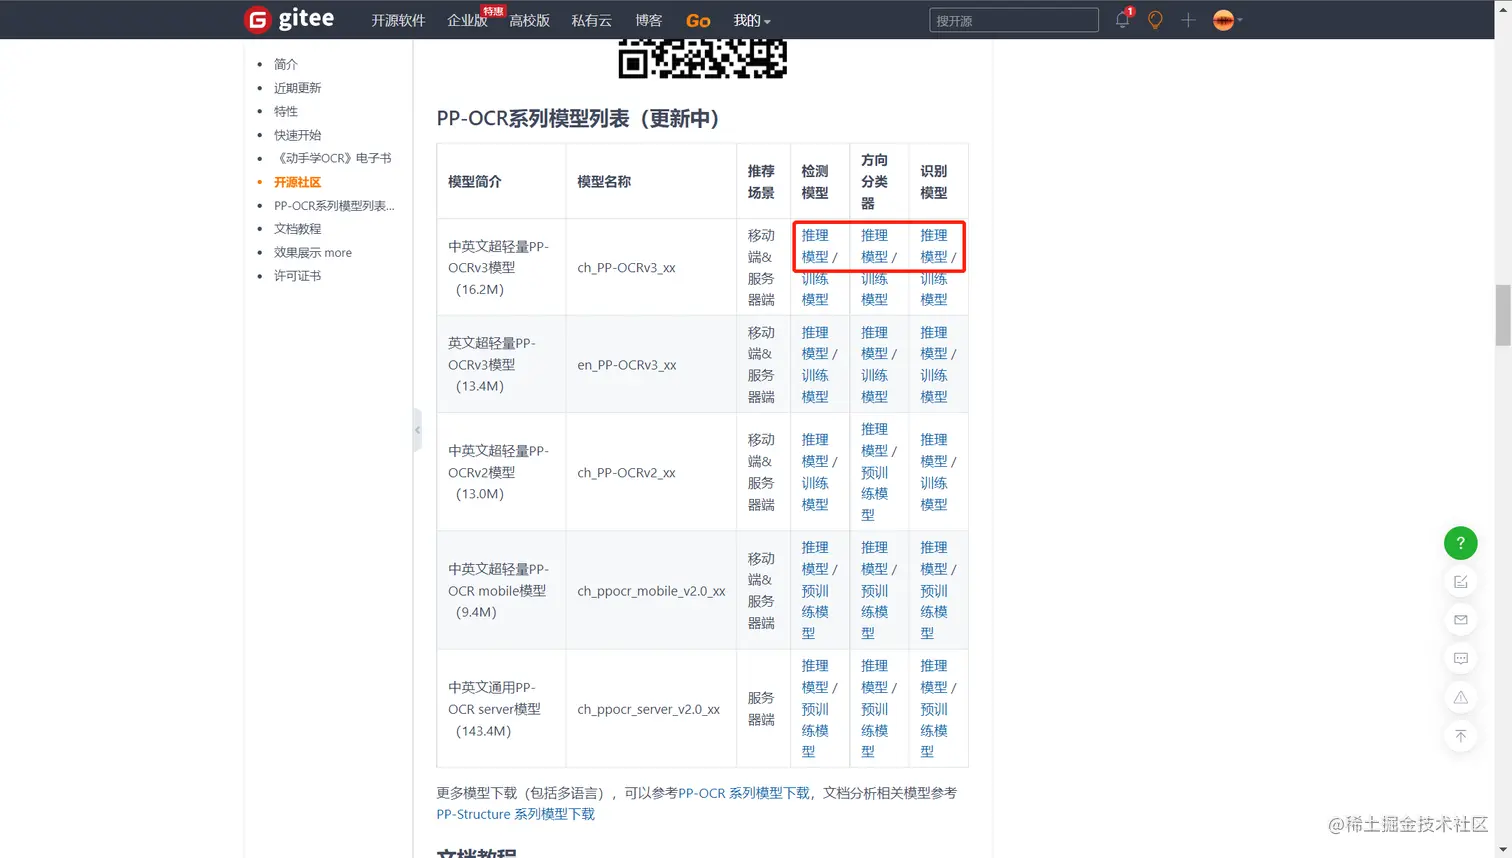Click the ch_PP-OCRv2_xx model name cell
This screenshot has height=858, width=1512.
click(651, 472)
